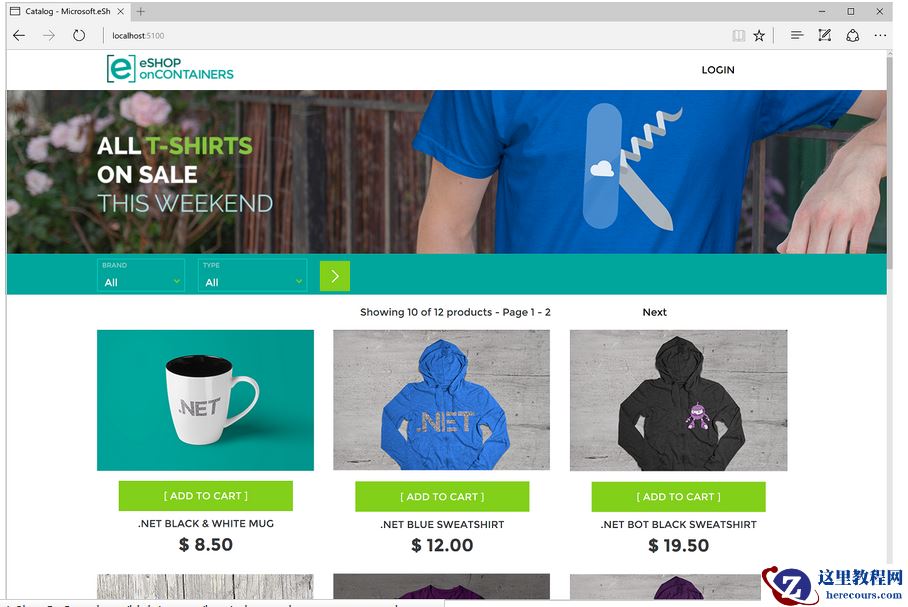Add .NET Blue Sweatshirt to cart
908x607 pixels.
(x=442, y=496)
